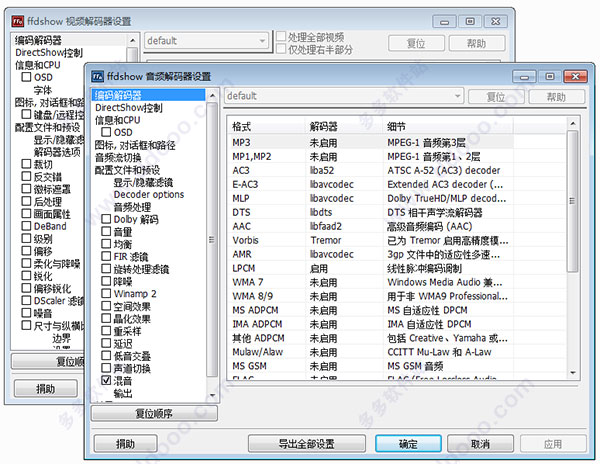The width and height of the screenshot is (600, 464).
Task: Select 音频处理 in the settings tree
Action: pos(132,207)
